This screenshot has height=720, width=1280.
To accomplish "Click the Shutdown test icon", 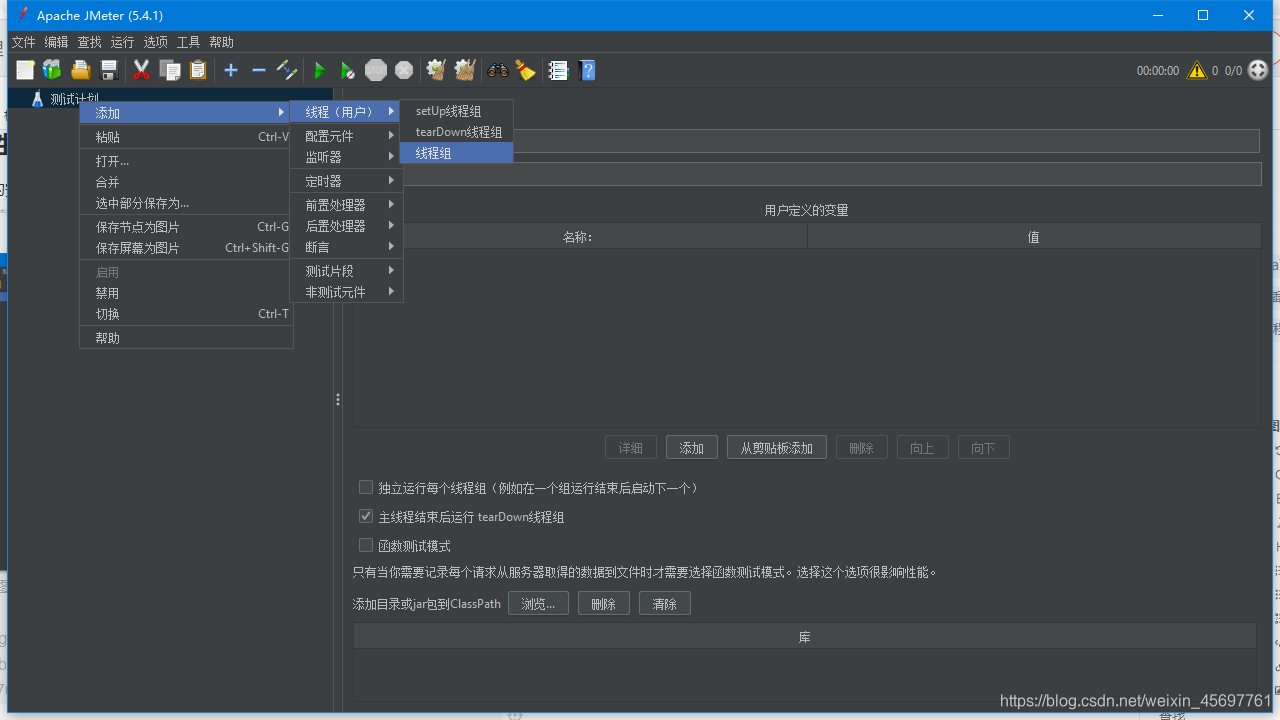I will coord(404,70).
